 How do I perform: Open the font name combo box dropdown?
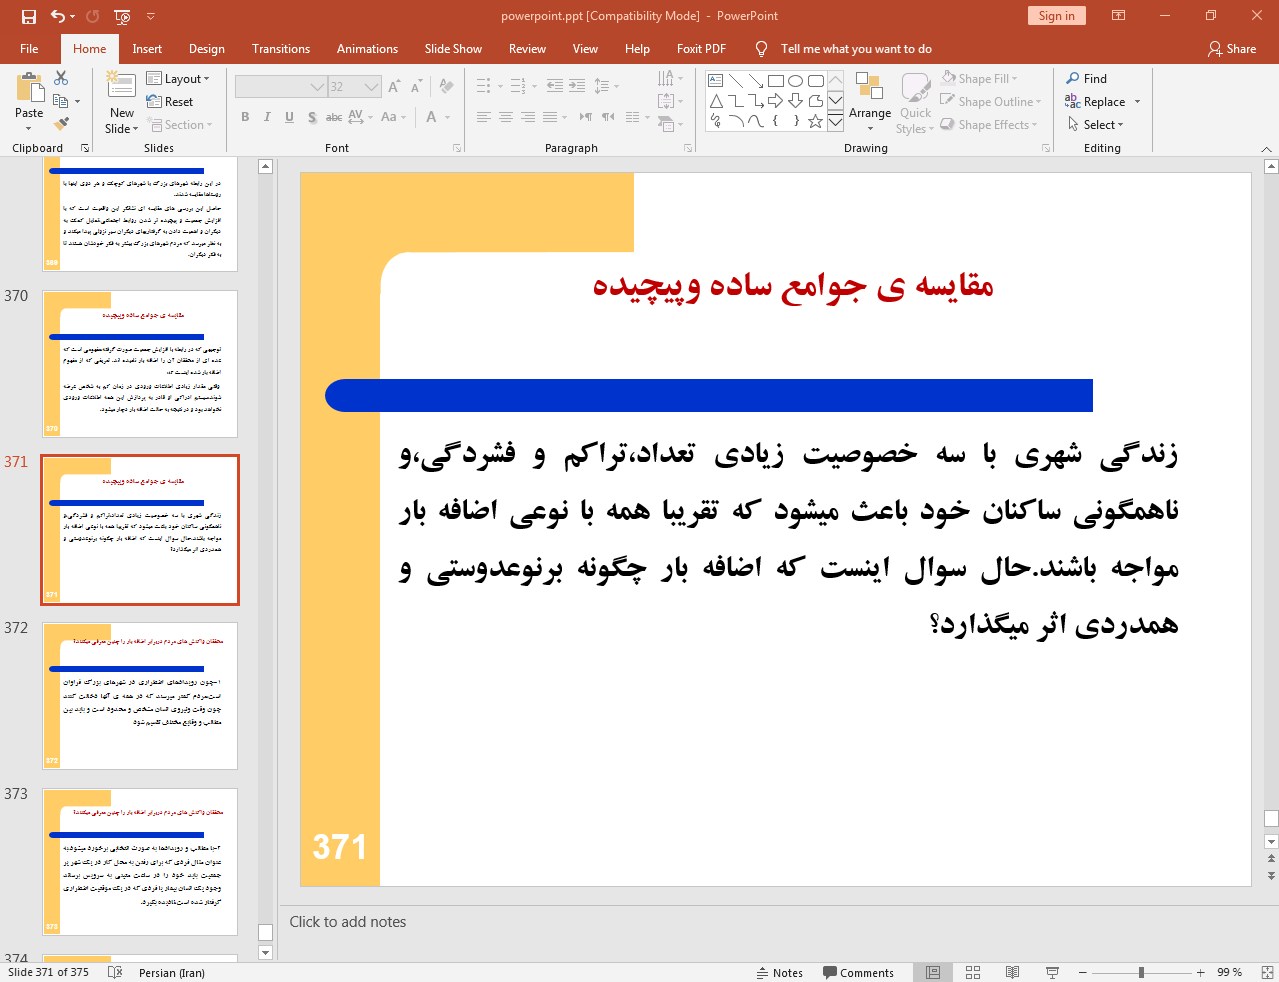click(x=317, y=87)
